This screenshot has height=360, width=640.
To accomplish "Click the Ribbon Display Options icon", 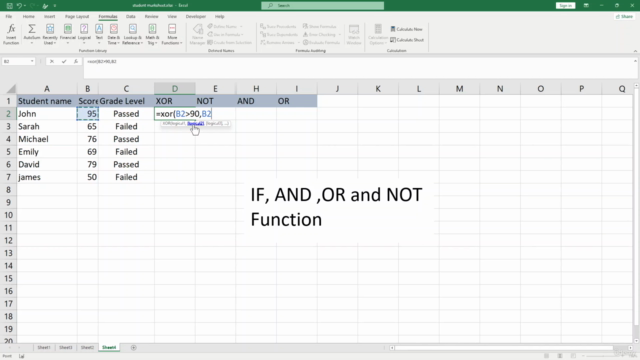I will pyautogui.click(x=586, y=6).
